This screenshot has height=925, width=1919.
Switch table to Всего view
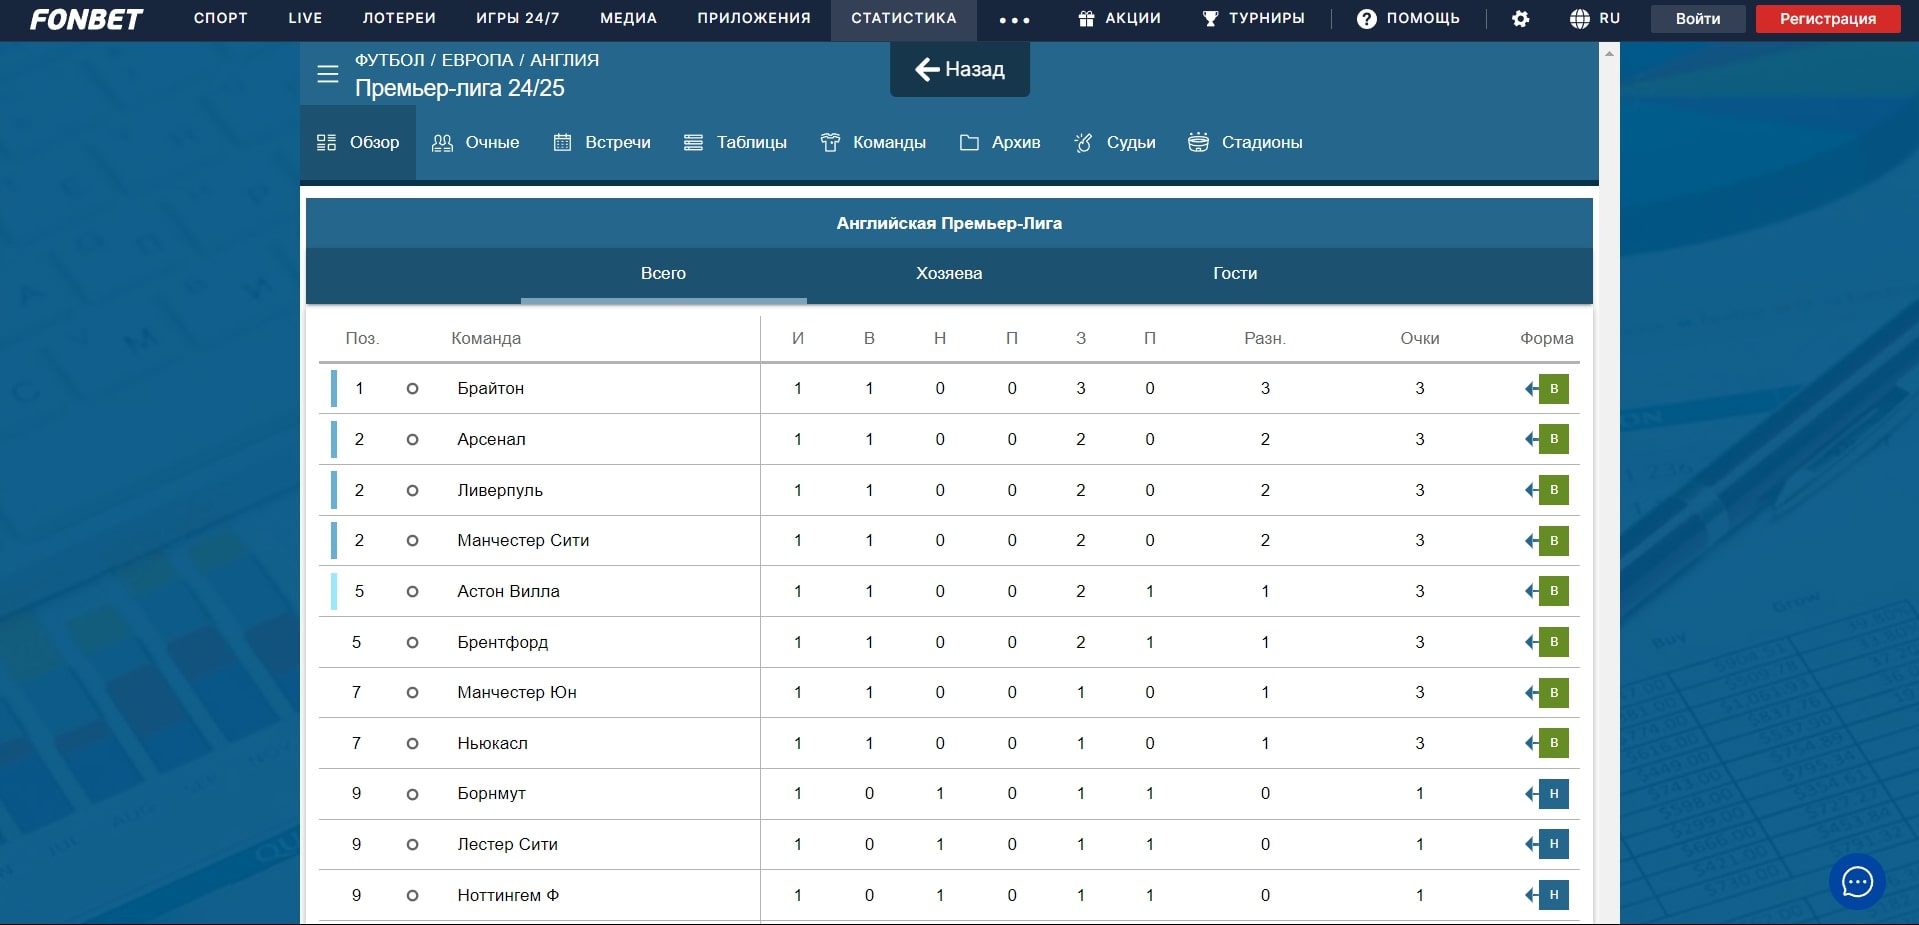(x=663, y=274)
